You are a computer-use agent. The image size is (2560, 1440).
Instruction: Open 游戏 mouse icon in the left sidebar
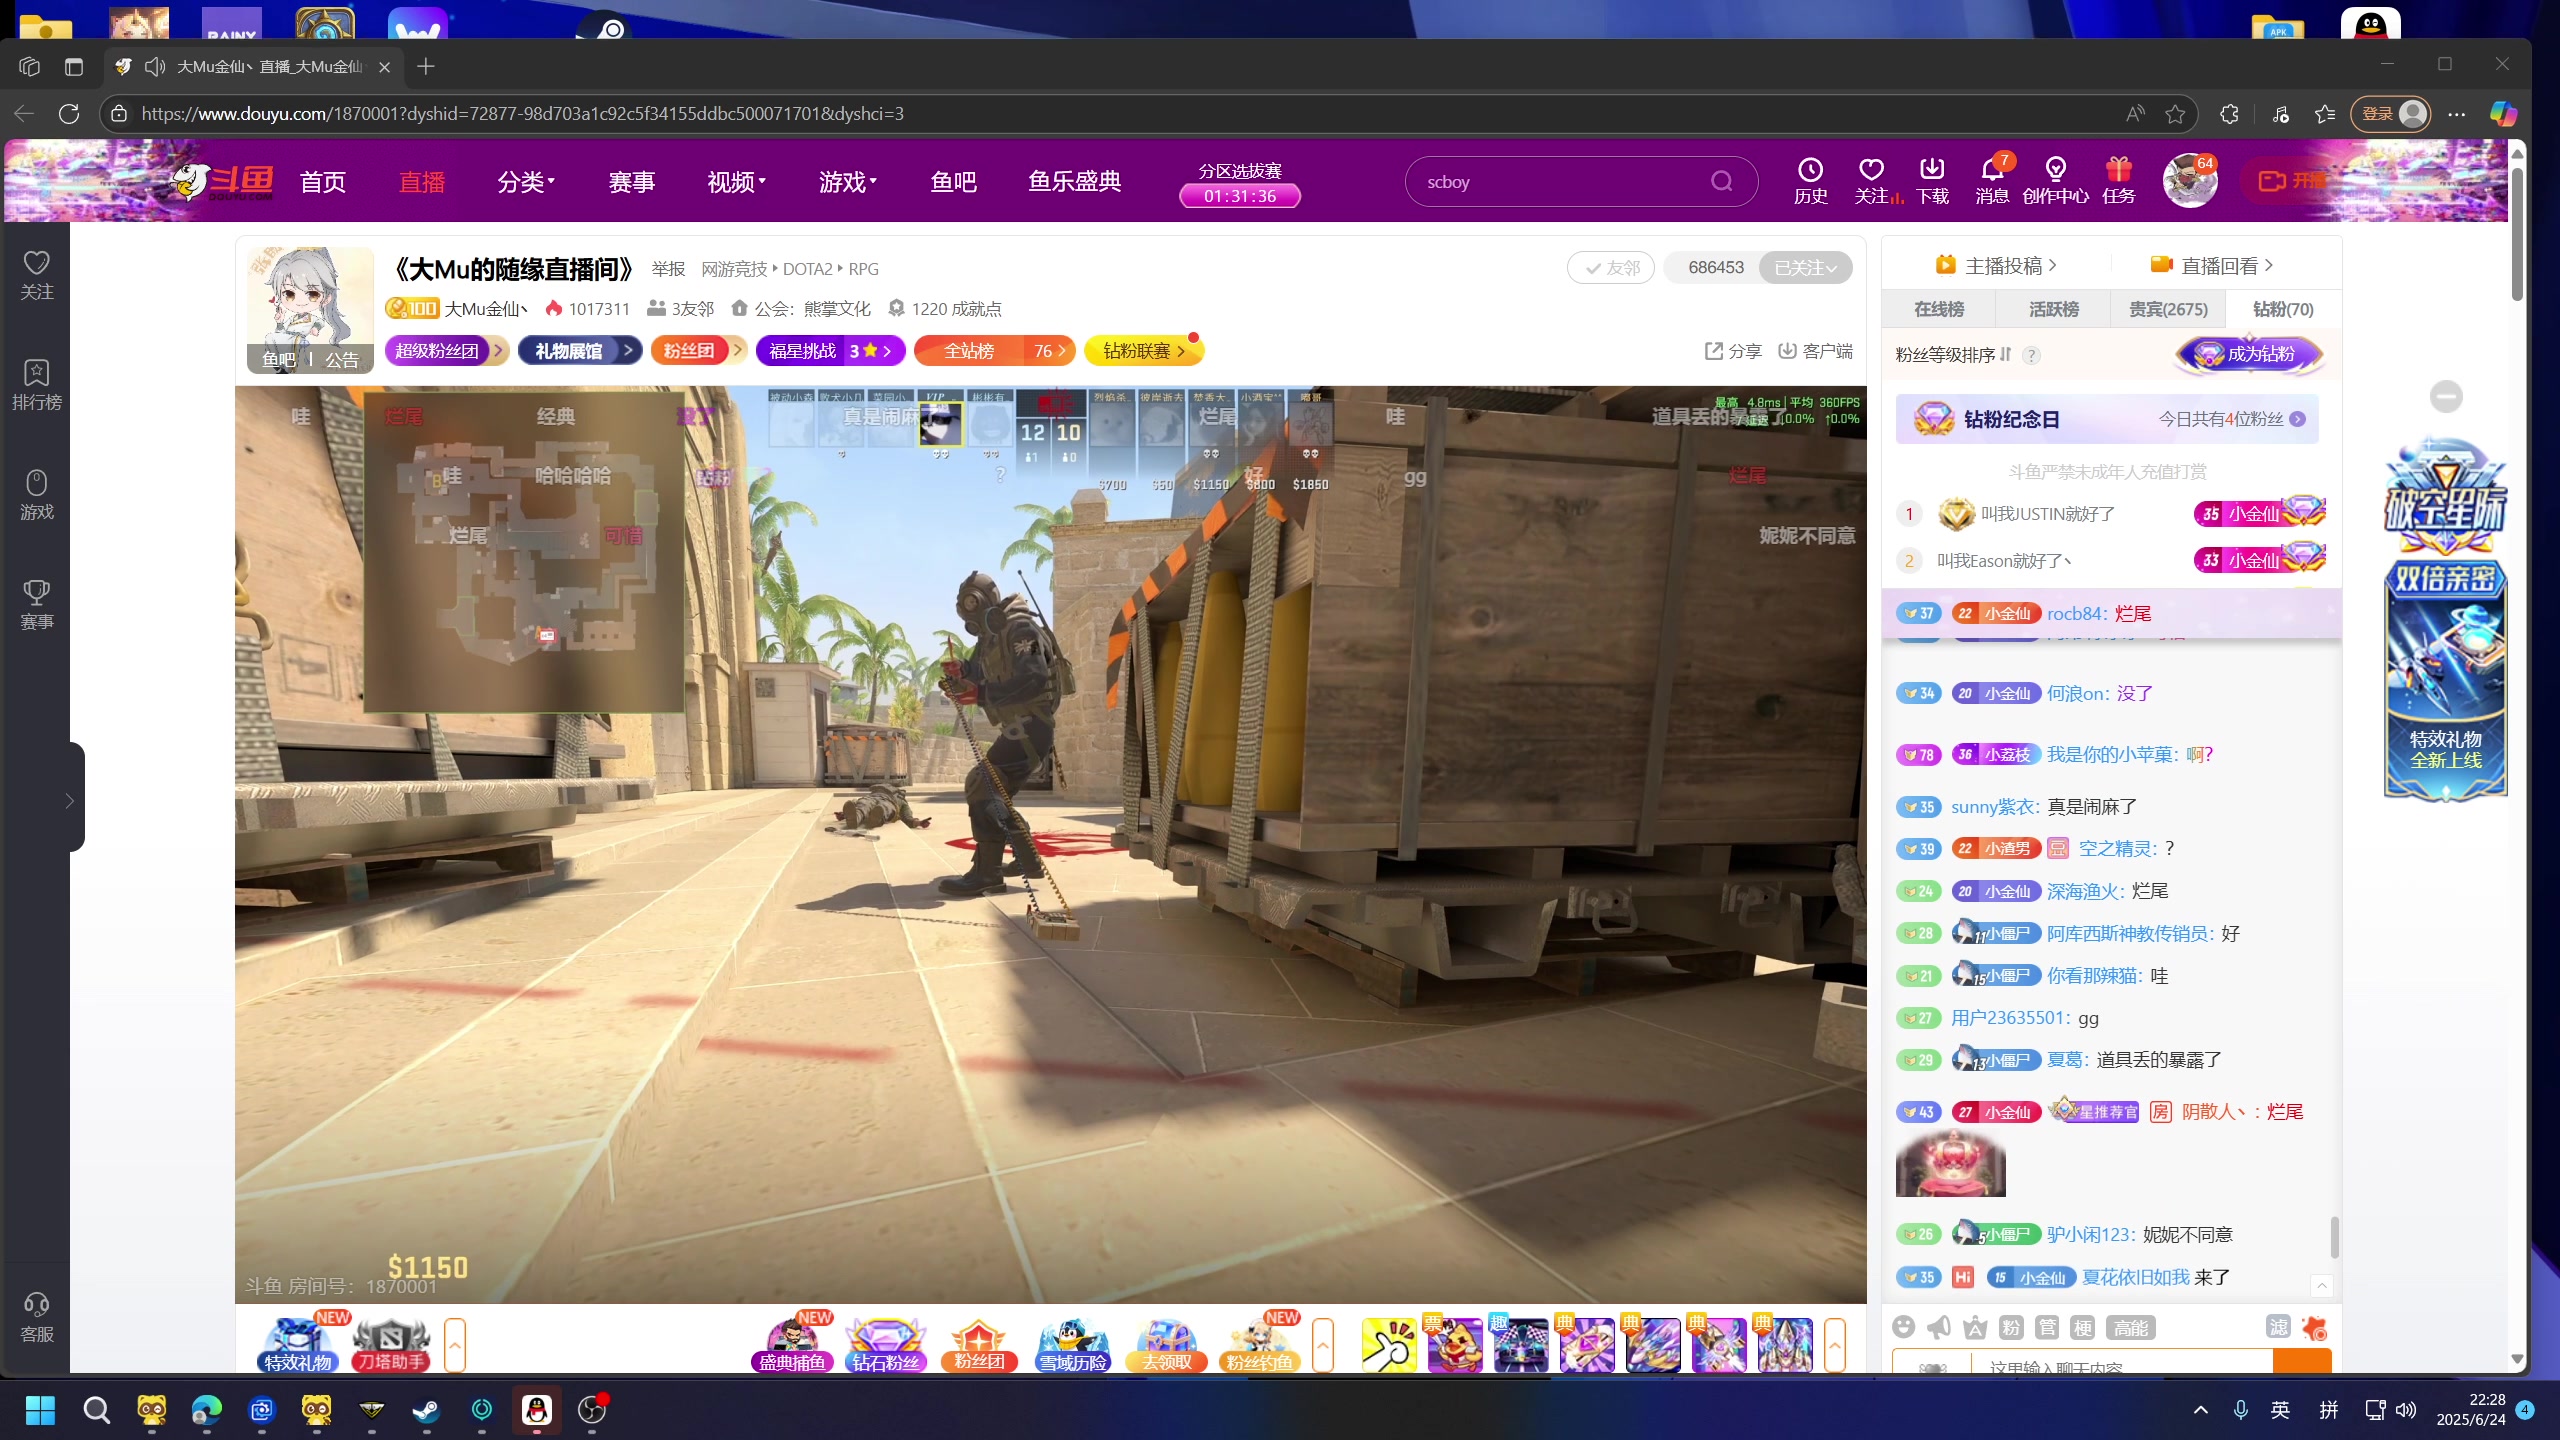tap(37, 495)
